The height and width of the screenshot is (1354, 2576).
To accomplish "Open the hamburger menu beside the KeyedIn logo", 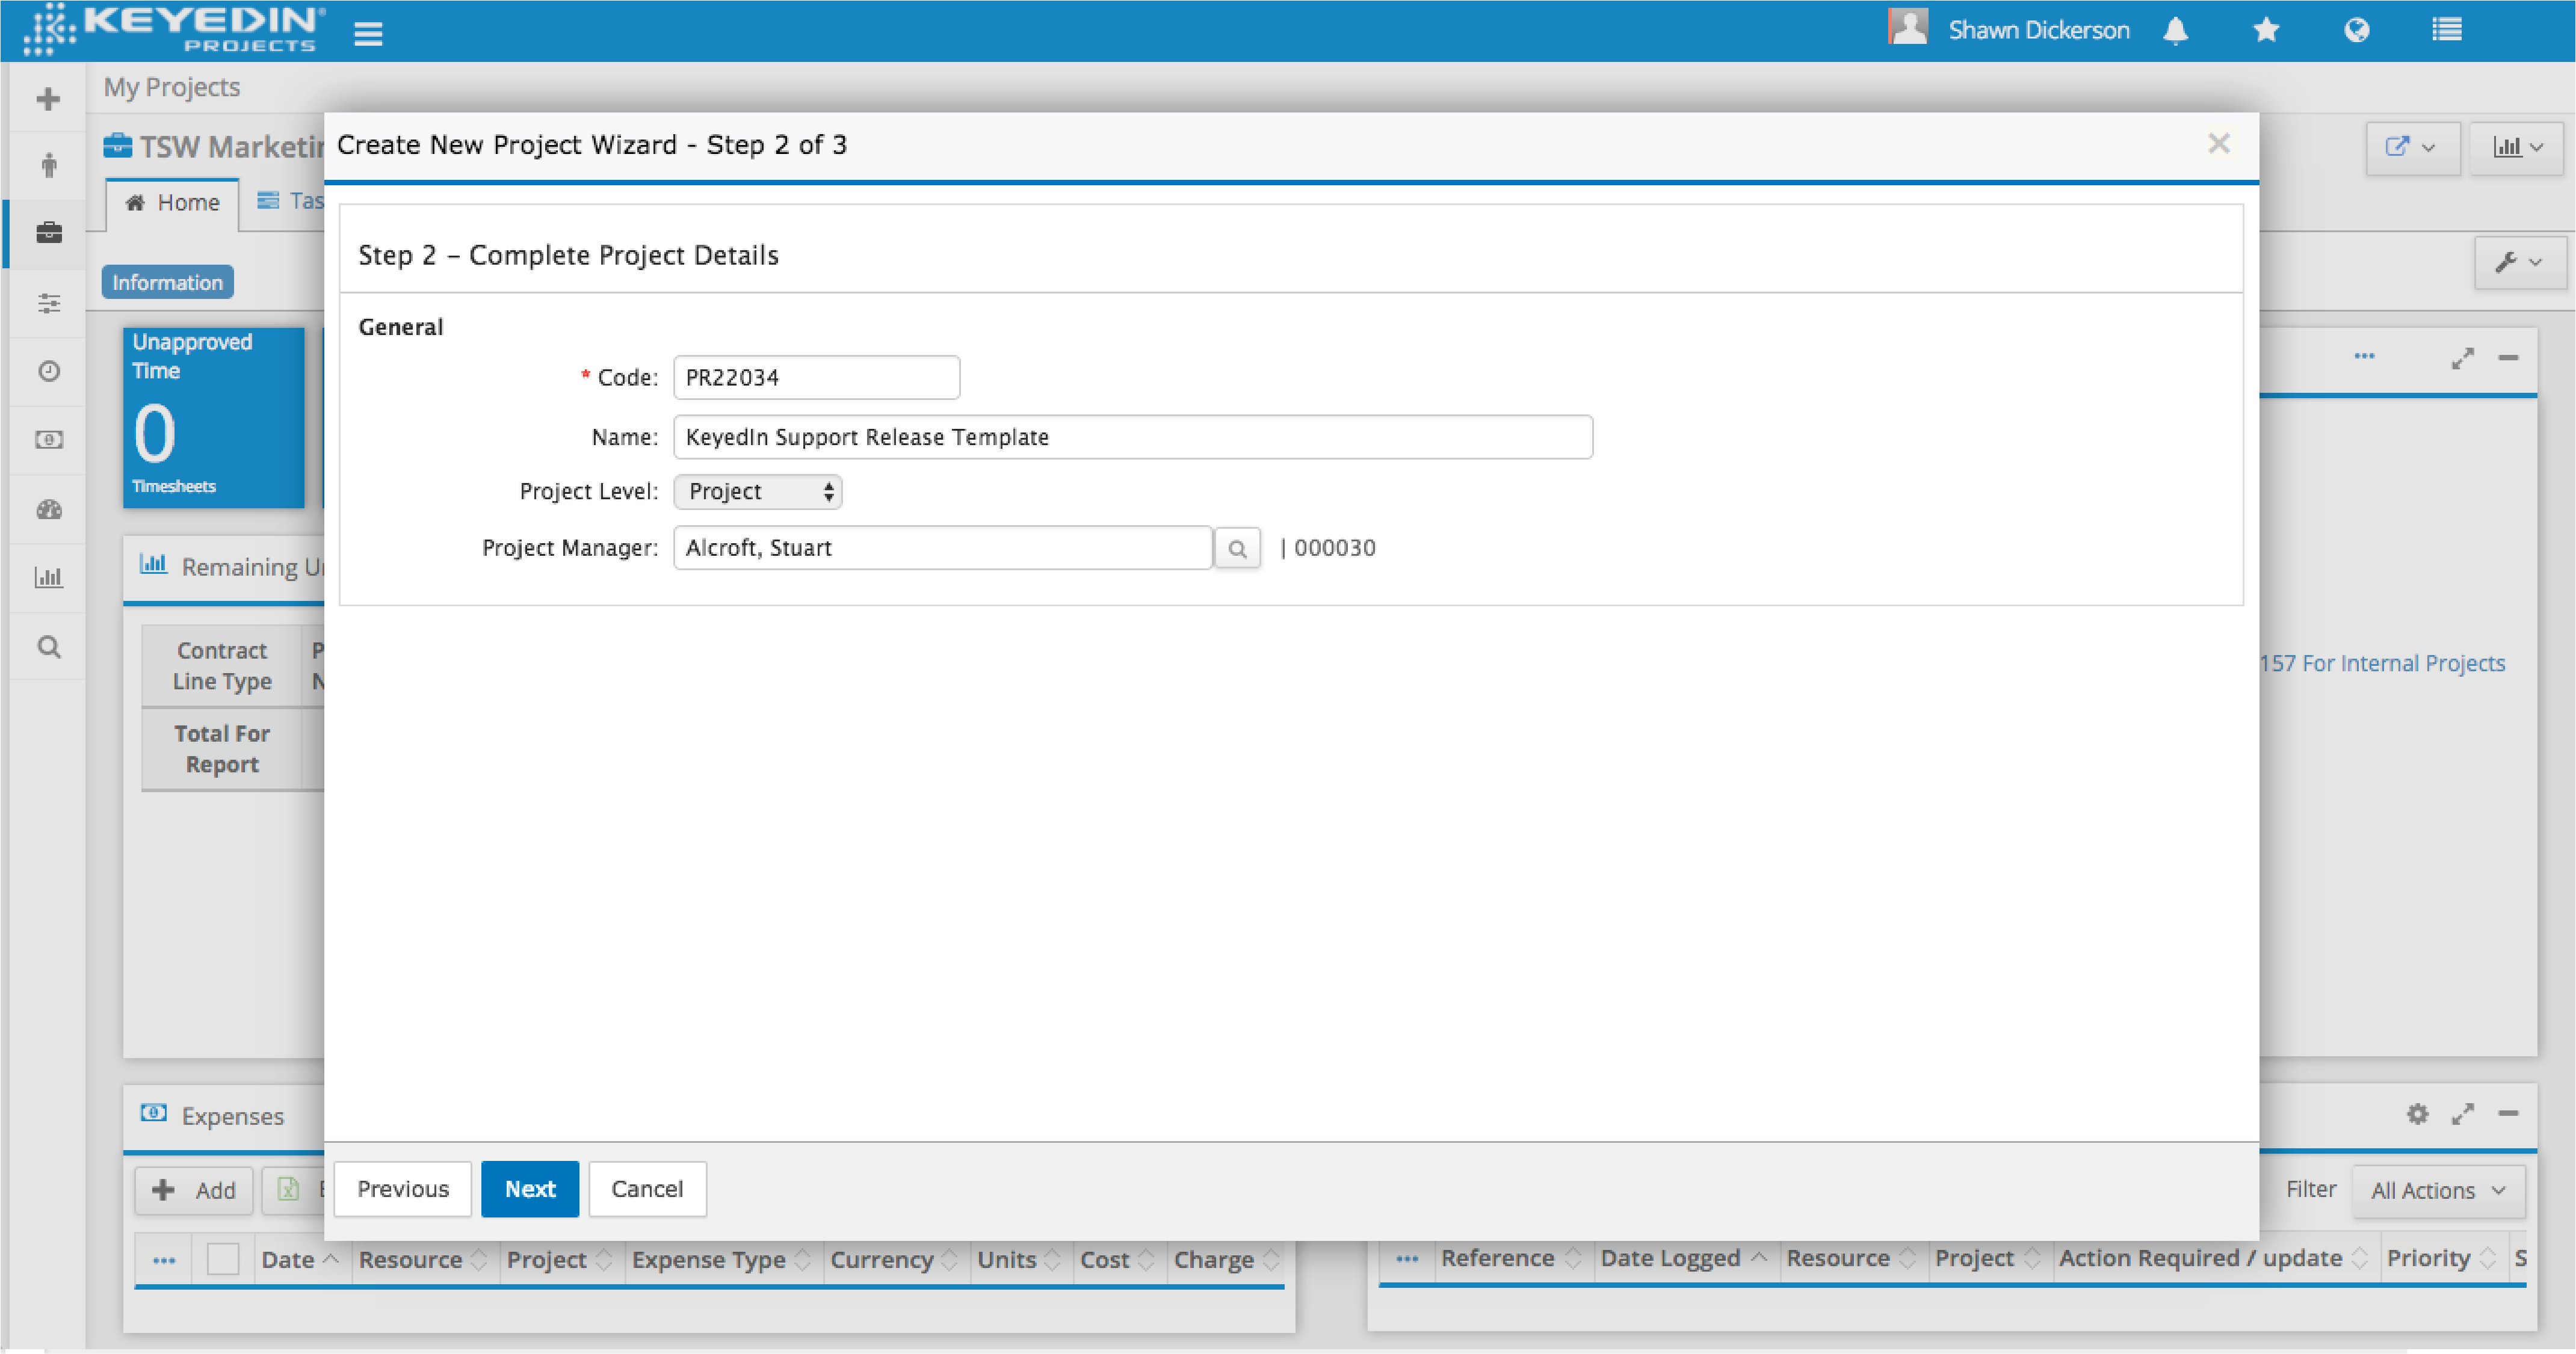I will tap(368, 34).
